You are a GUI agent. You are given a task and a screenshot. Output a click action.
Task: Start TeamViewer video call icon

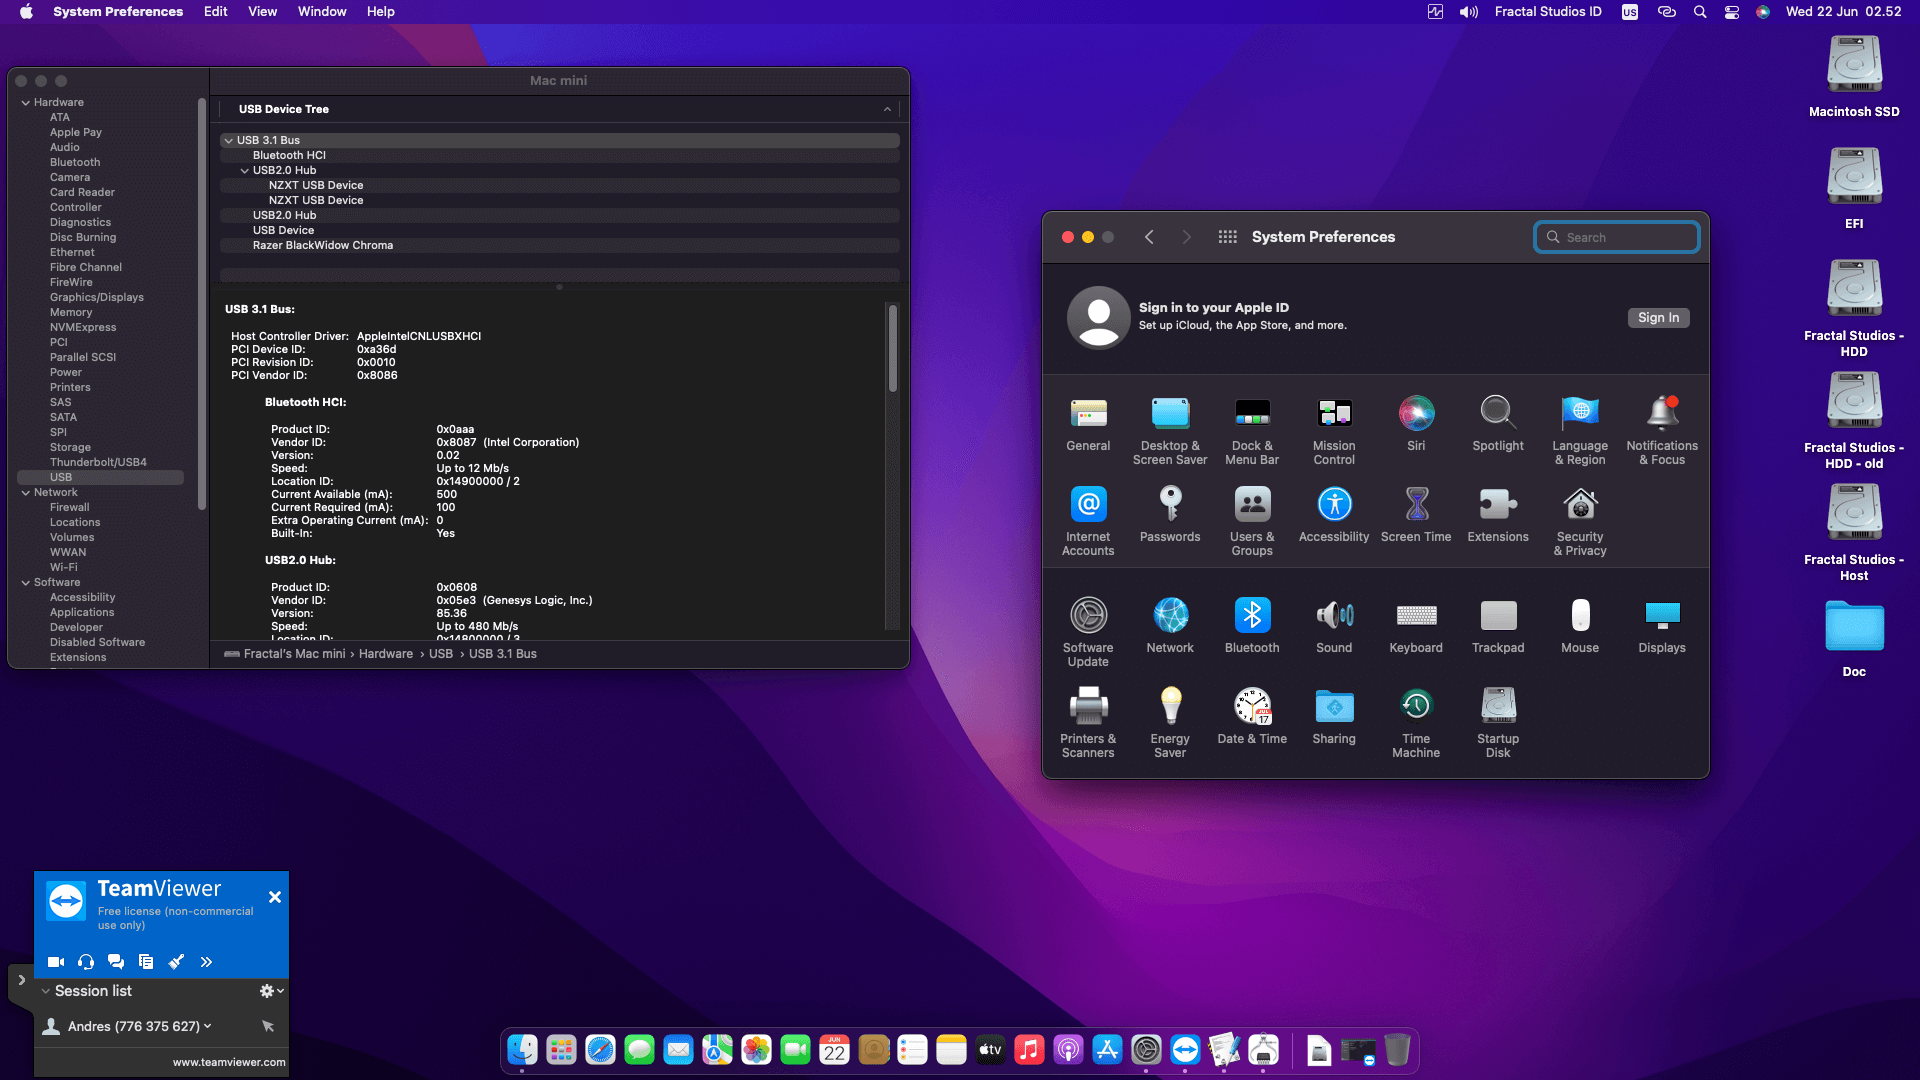[x=56, y=962]
